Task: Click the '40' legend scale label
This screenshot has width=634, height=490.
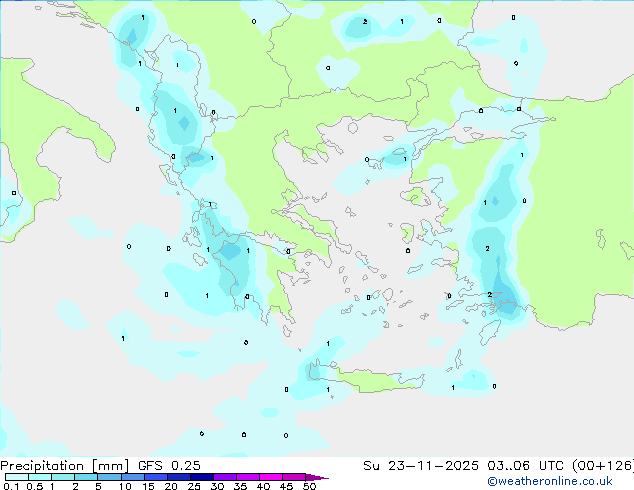Action: [263, 486]
